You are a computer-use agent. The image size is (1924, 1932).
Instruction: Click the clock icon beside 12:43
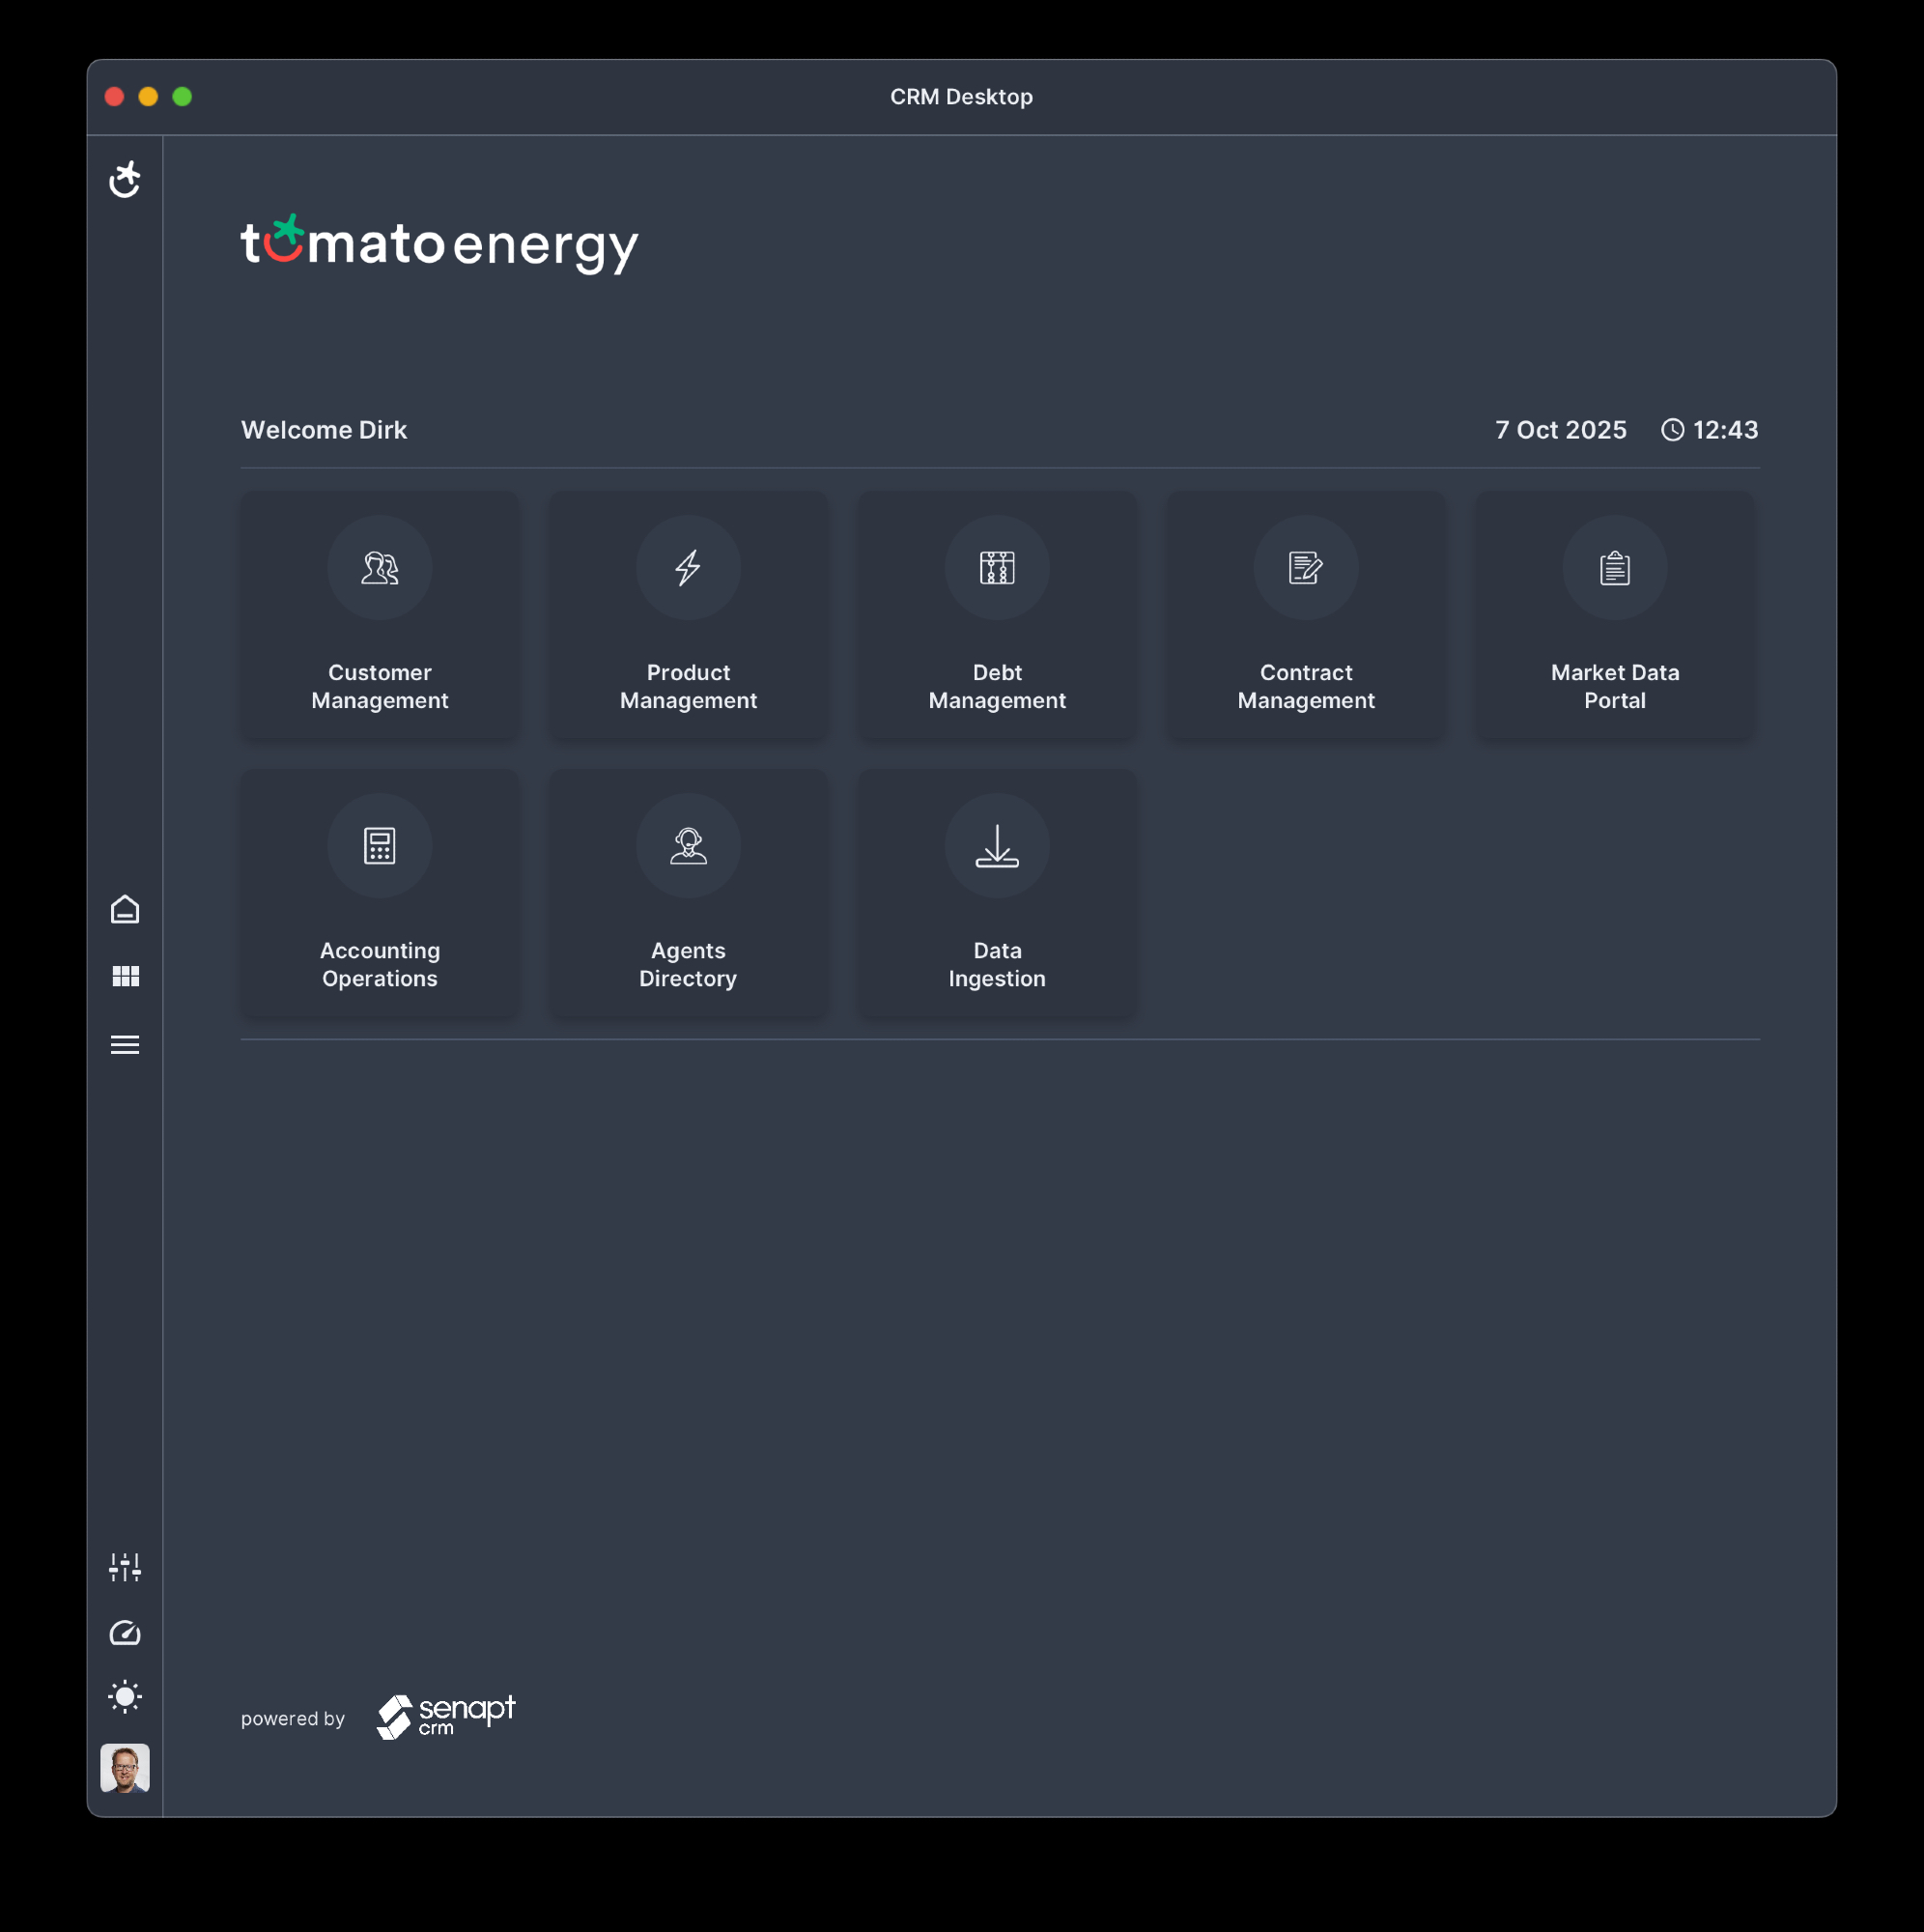pyautogui.click(x=1672, y=430)
